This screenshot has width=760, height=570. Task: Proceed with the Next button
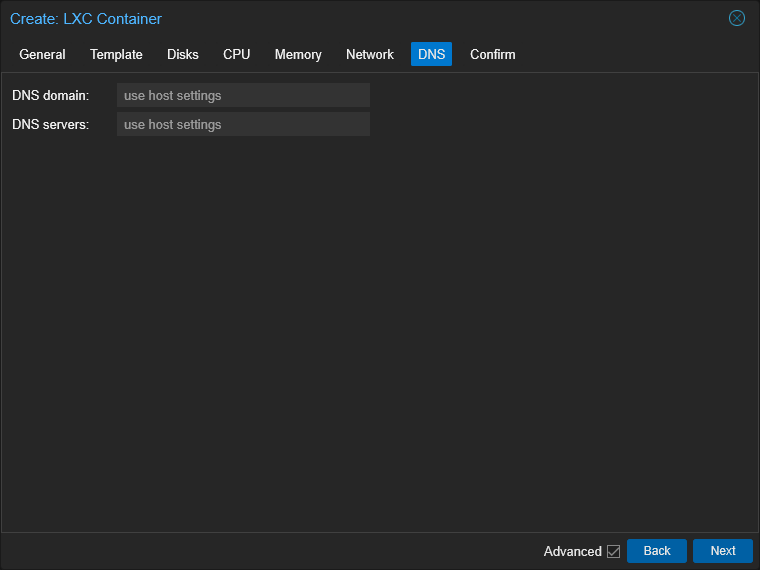coord(723,551)
